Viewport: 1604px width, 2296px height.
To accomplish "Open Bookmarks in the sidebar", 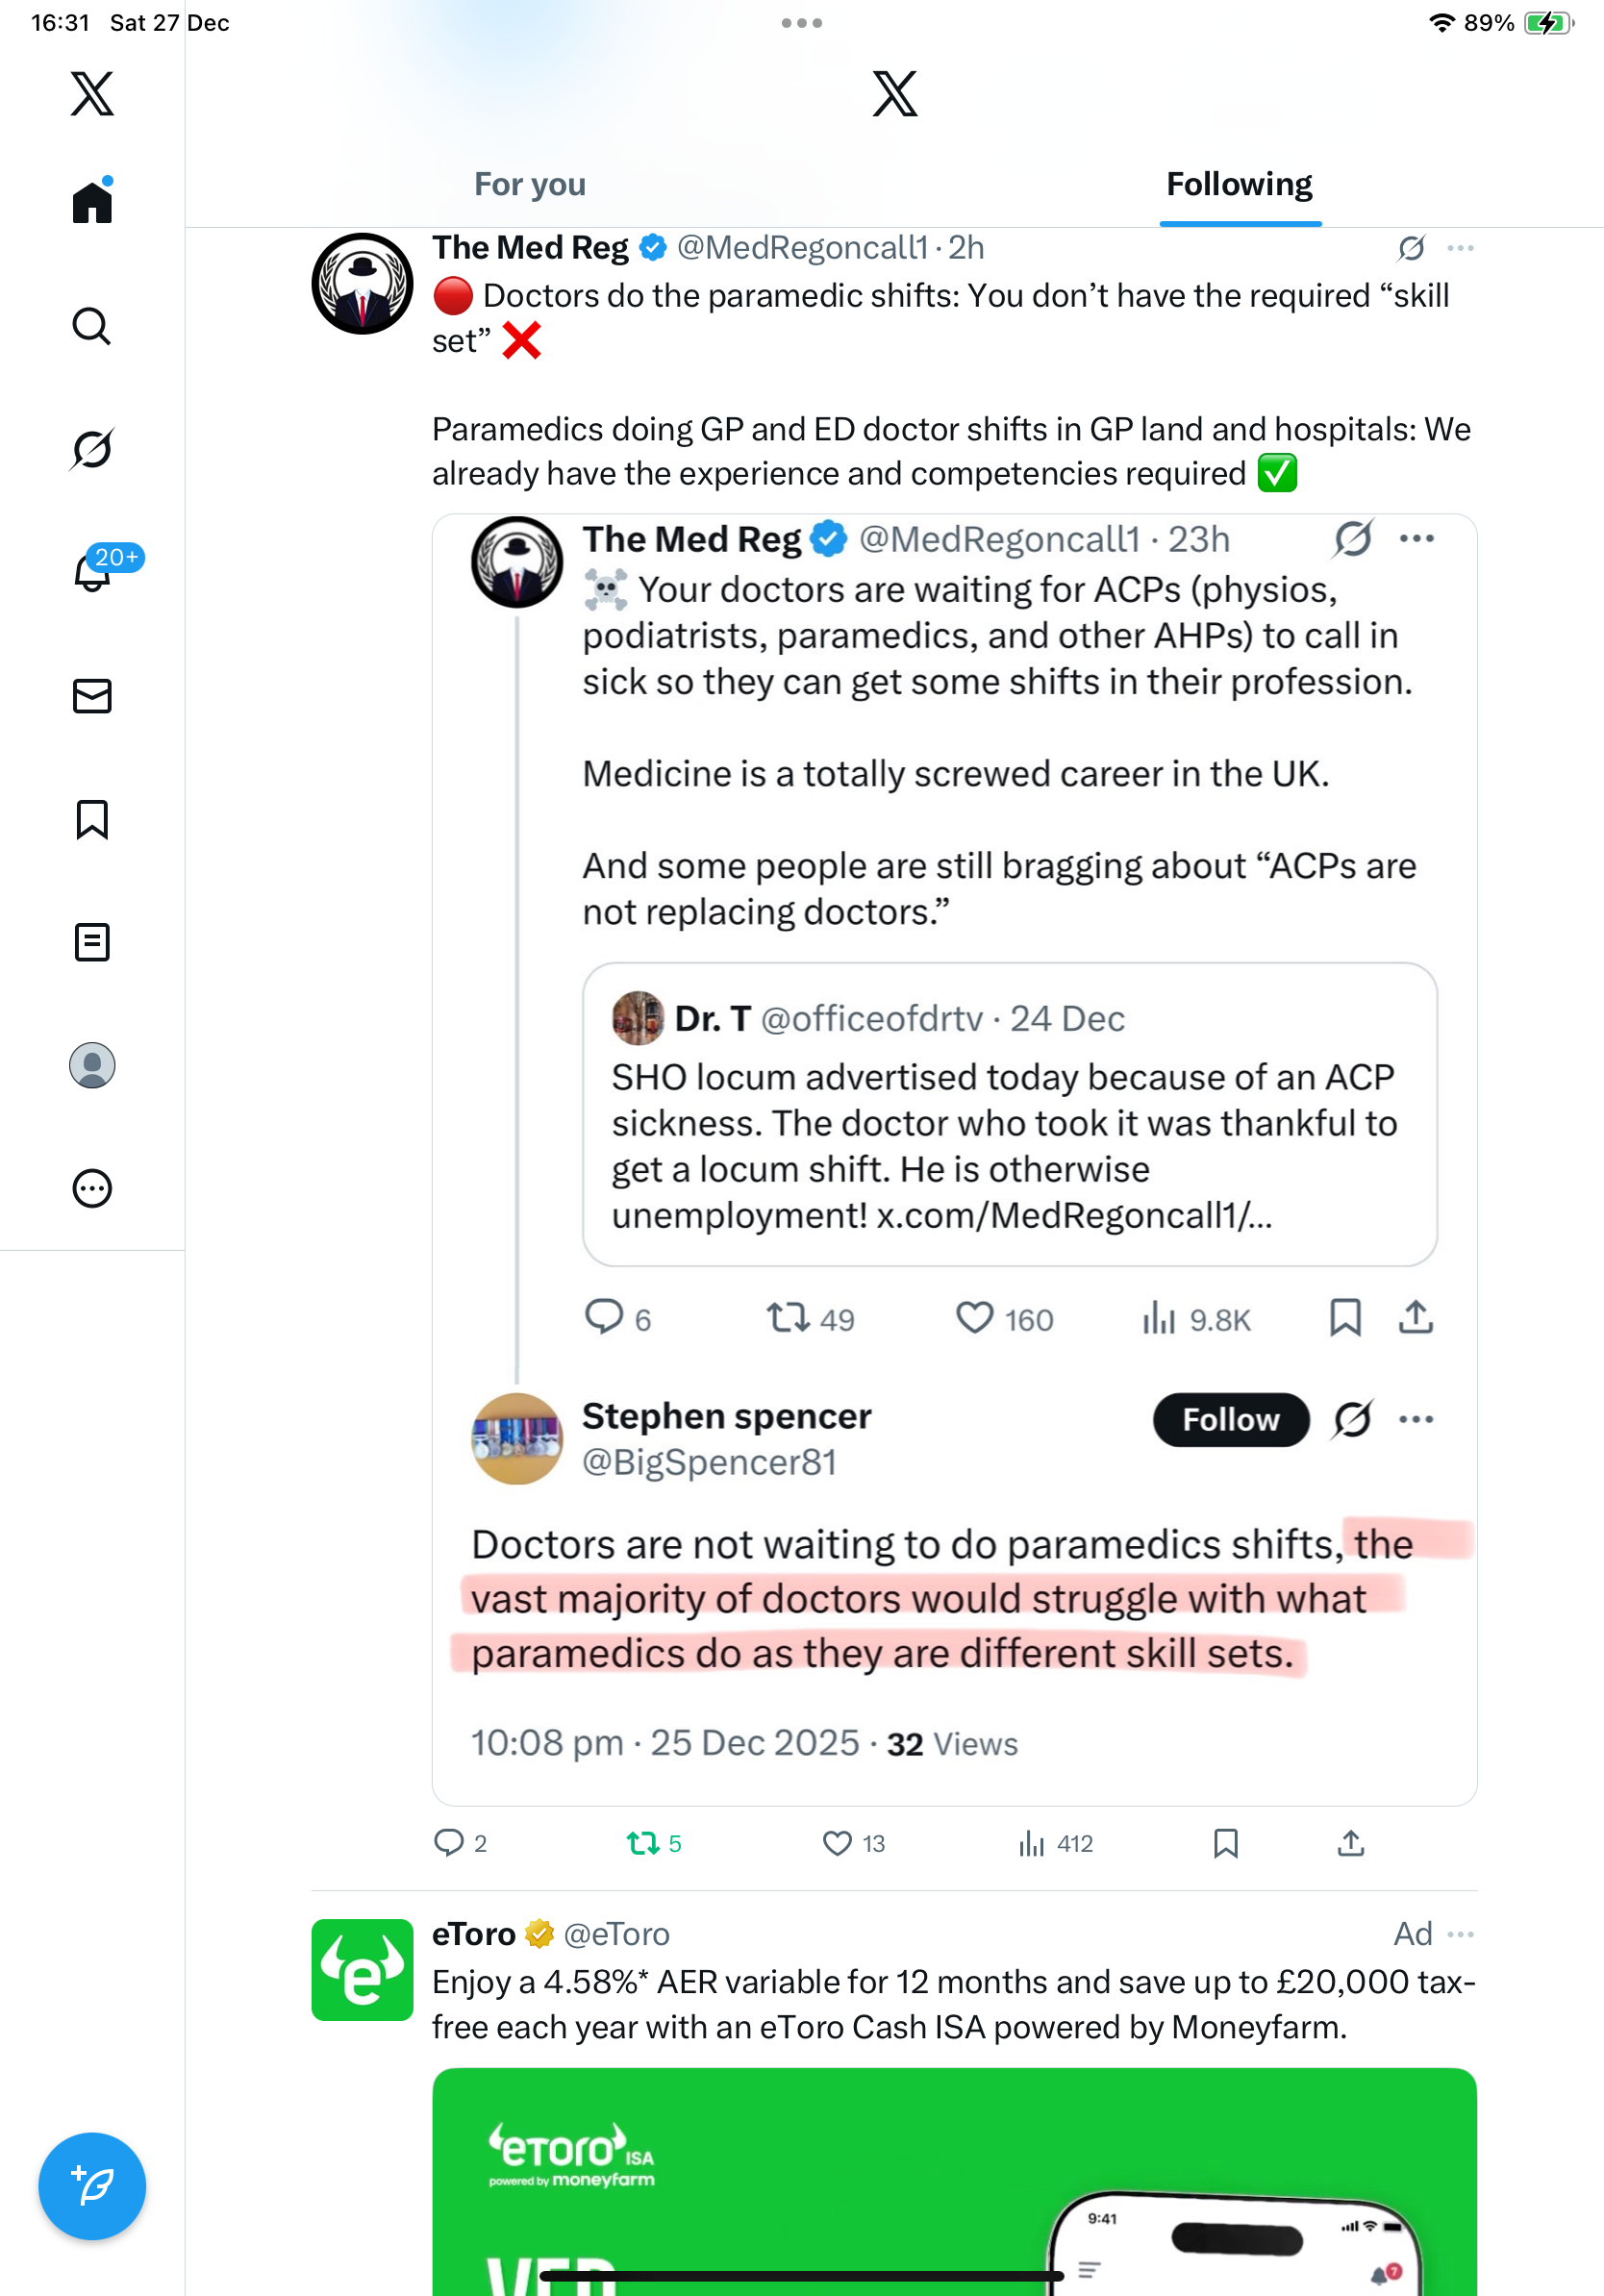I will tap(92, 819).
